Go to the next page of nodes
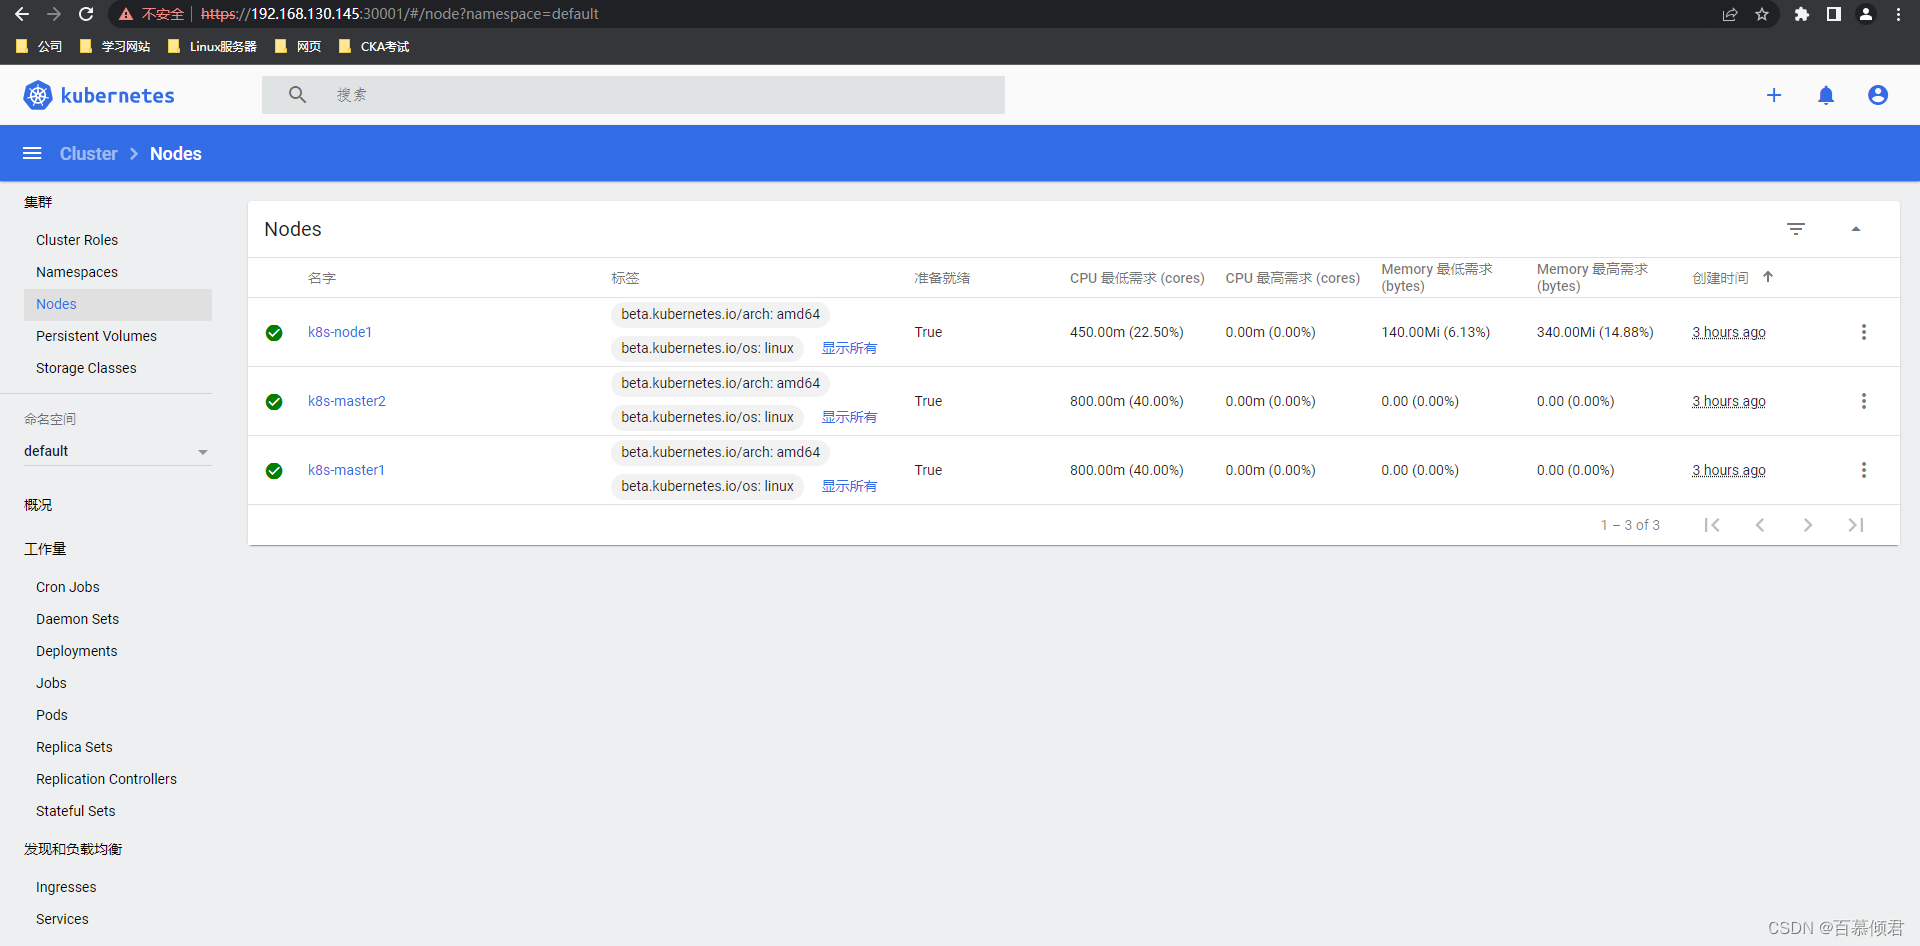This screenshot has width=1920, height=946. [x=1808, y=525]
